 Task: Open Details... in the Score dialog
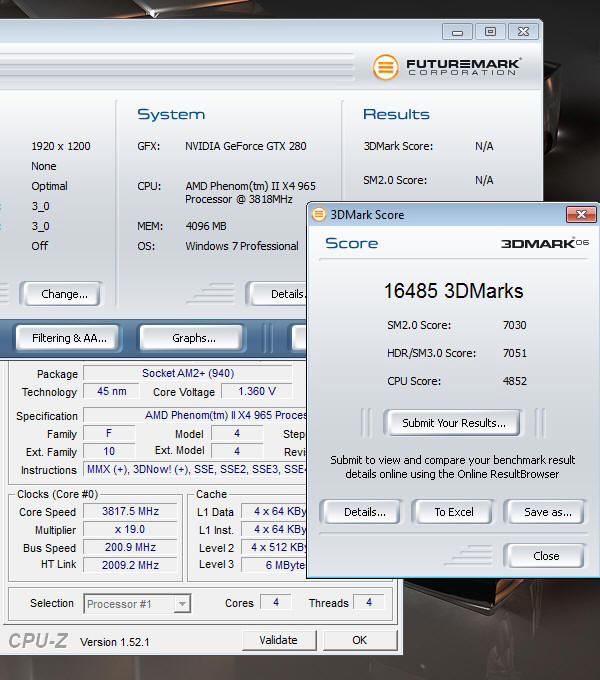[364, 512]
